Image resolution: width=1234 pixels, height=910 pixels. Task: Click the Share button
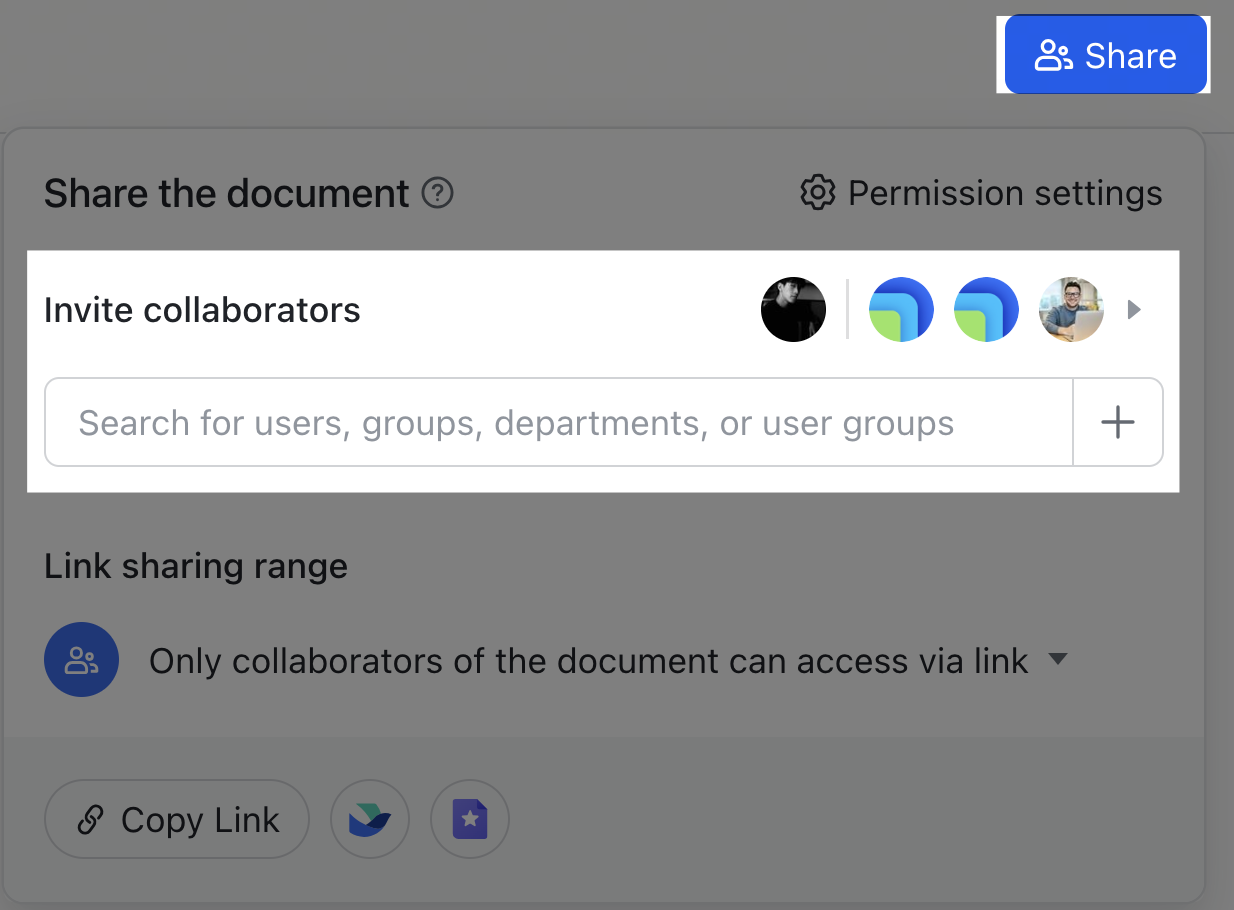(x=1104, y=55)
